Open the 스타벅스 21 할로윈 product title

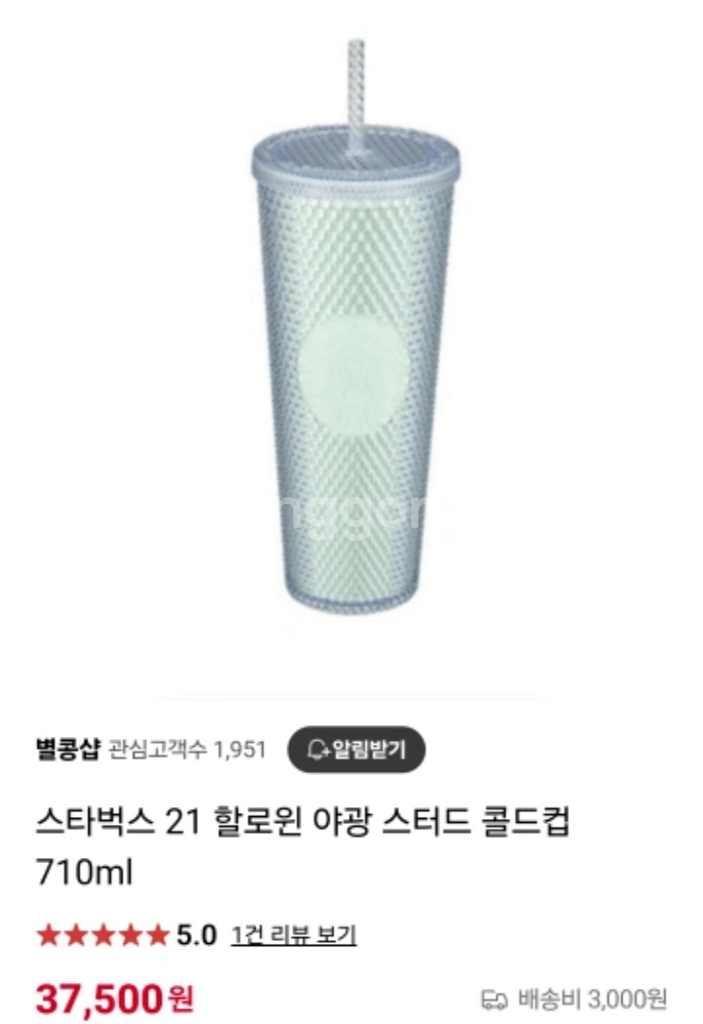(x=303, y=822)
